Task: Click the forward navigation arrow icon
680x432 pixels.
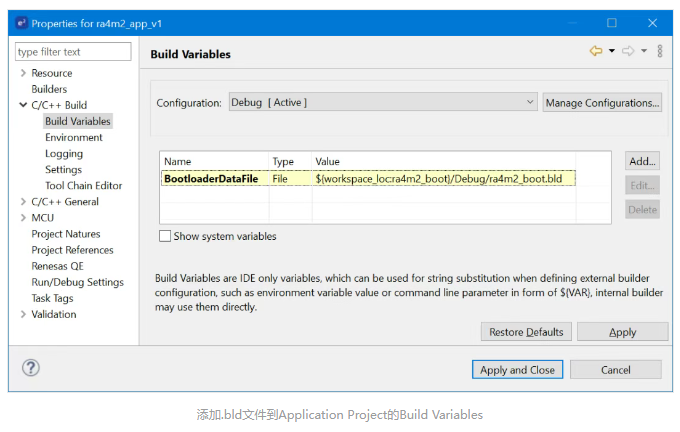Action: [628, 51]
